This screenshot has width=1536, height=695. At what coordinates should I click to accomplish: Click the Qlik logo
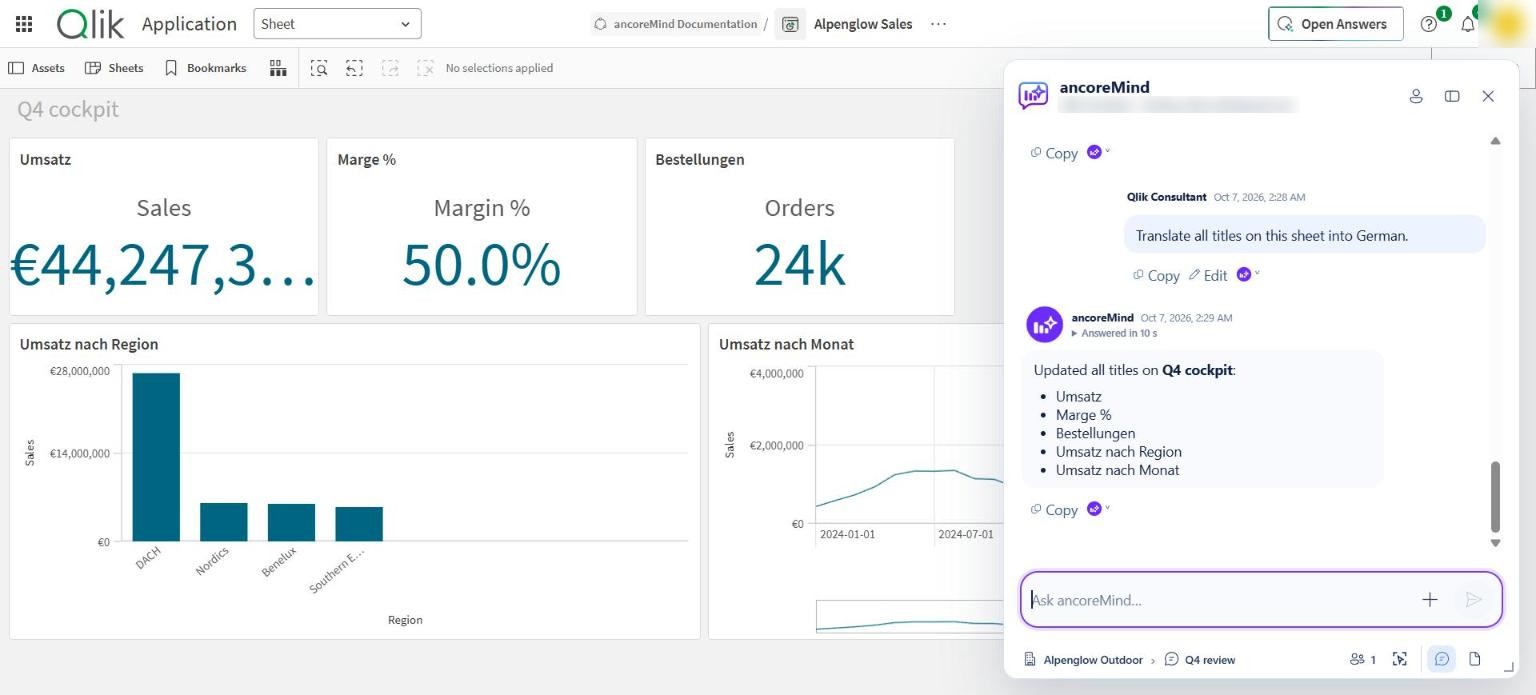tap(90, 24)
